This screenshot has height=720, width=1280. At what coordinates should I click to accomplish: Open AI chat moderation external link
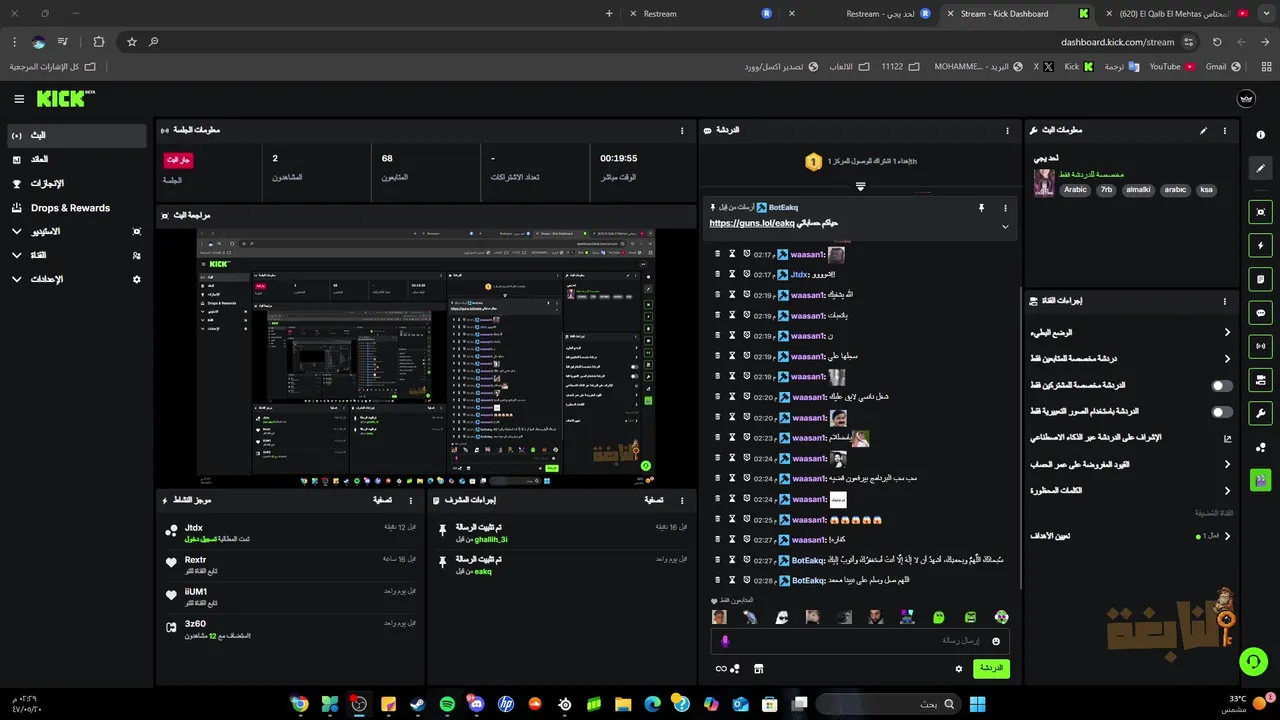click(1228, 438)
